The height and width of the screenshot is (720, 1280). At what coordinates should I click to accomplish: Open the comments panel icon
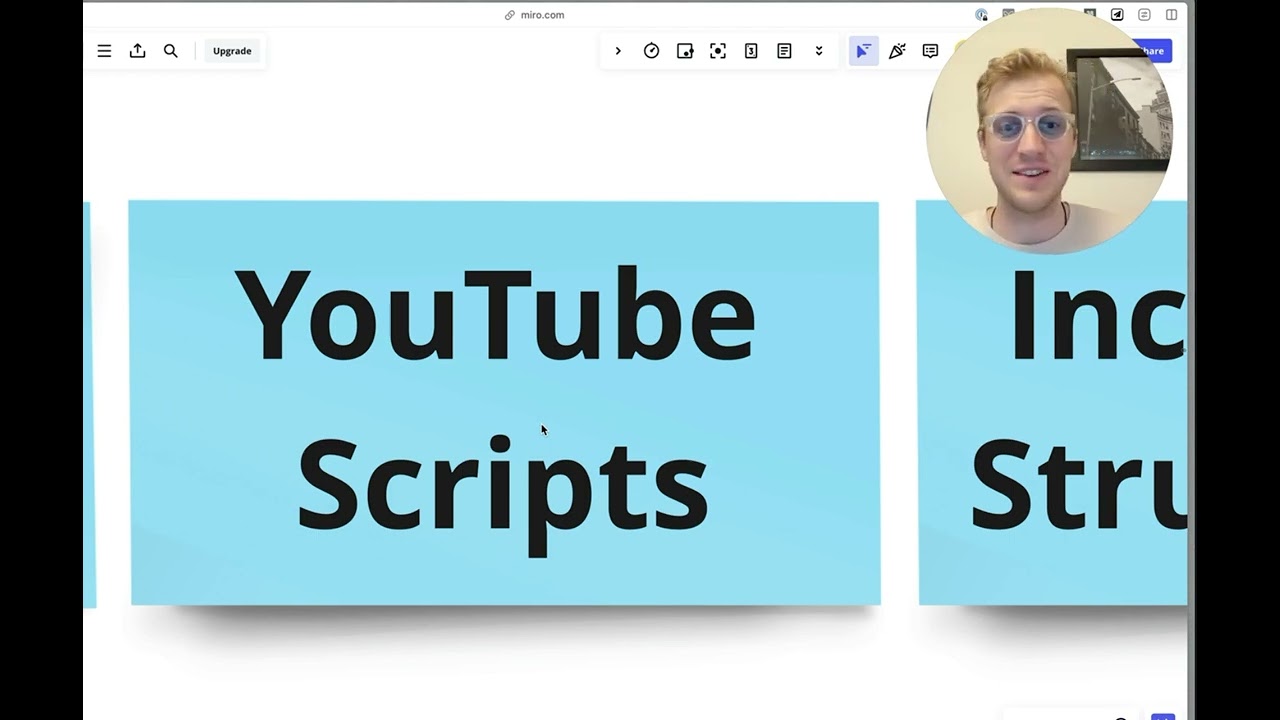point(930,51)
